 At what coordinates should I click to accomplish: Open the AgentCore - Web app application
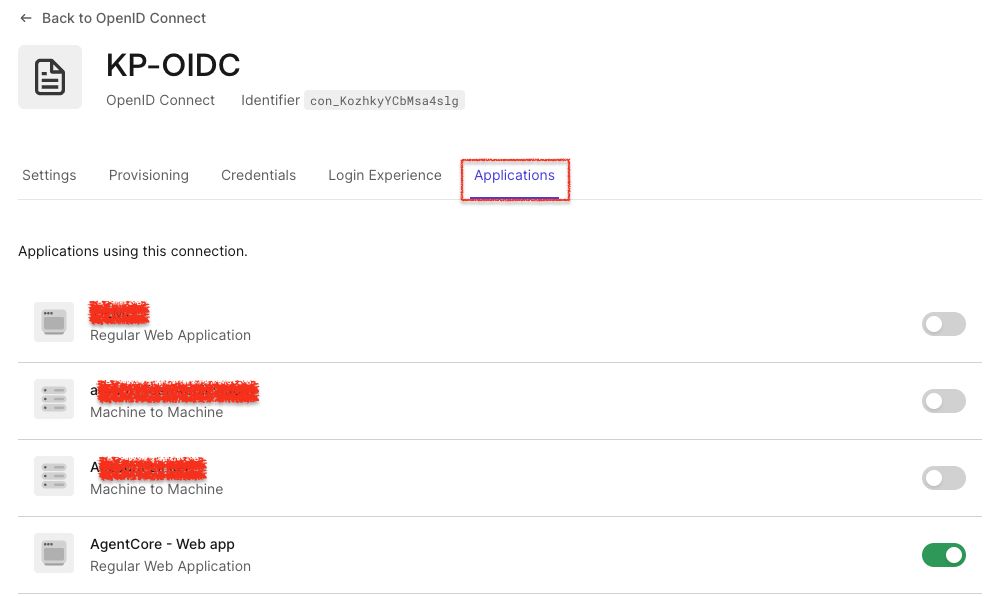[x=162, y=543]
